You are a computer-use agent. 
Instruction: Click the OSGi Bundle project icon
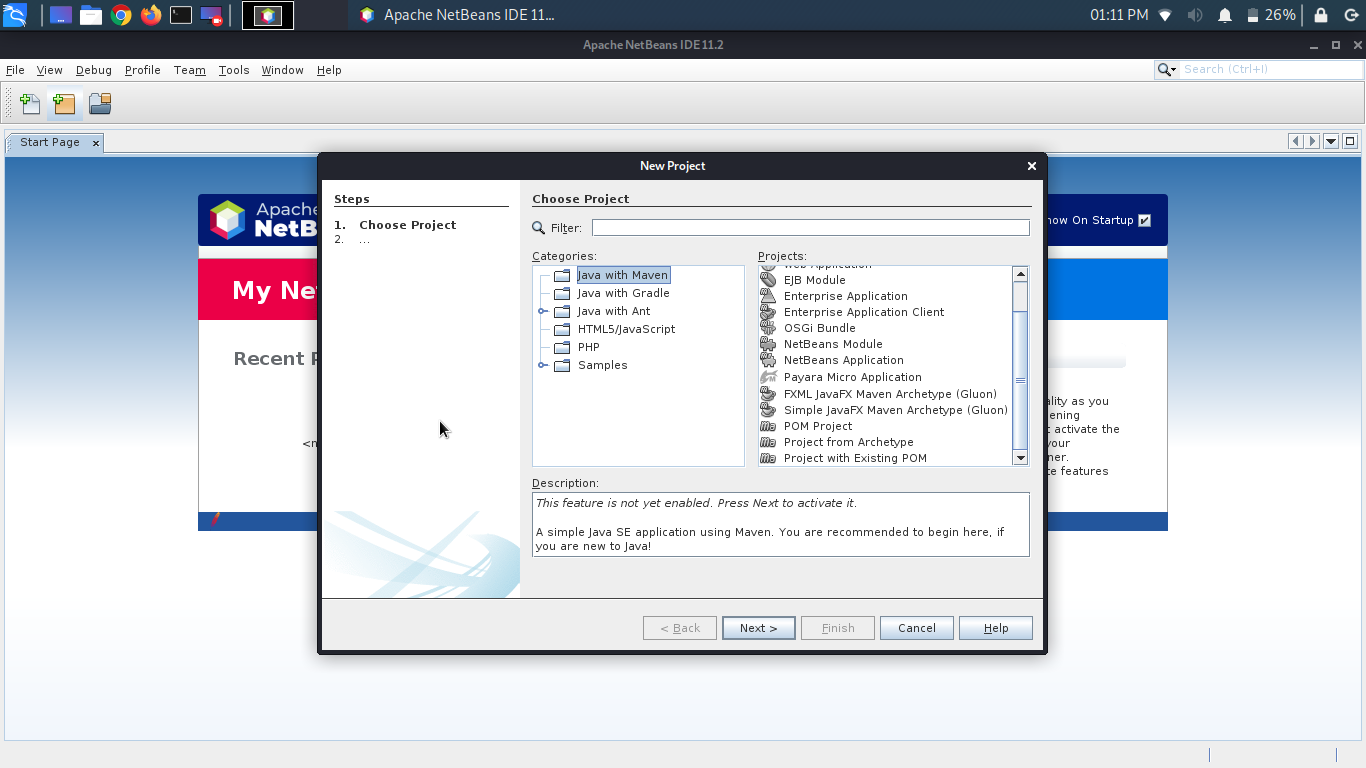click(x=768, y=328)
